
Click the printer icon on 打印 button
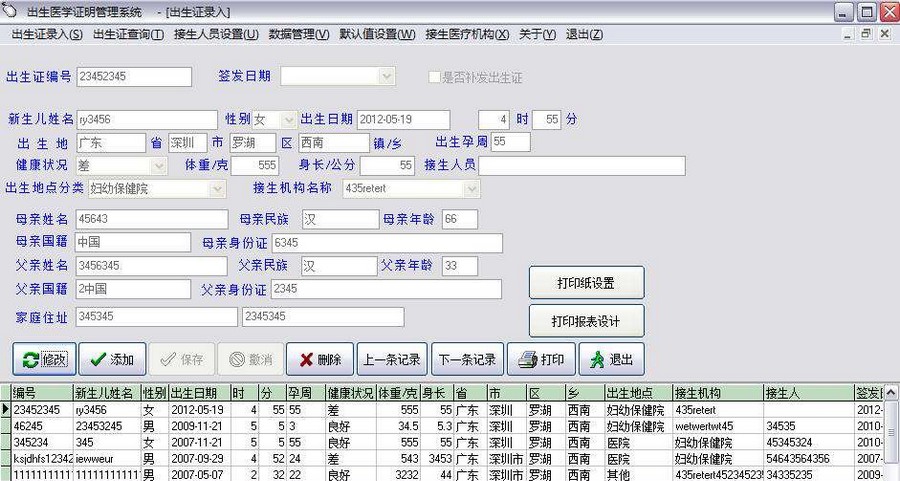(x=527, y=360)
